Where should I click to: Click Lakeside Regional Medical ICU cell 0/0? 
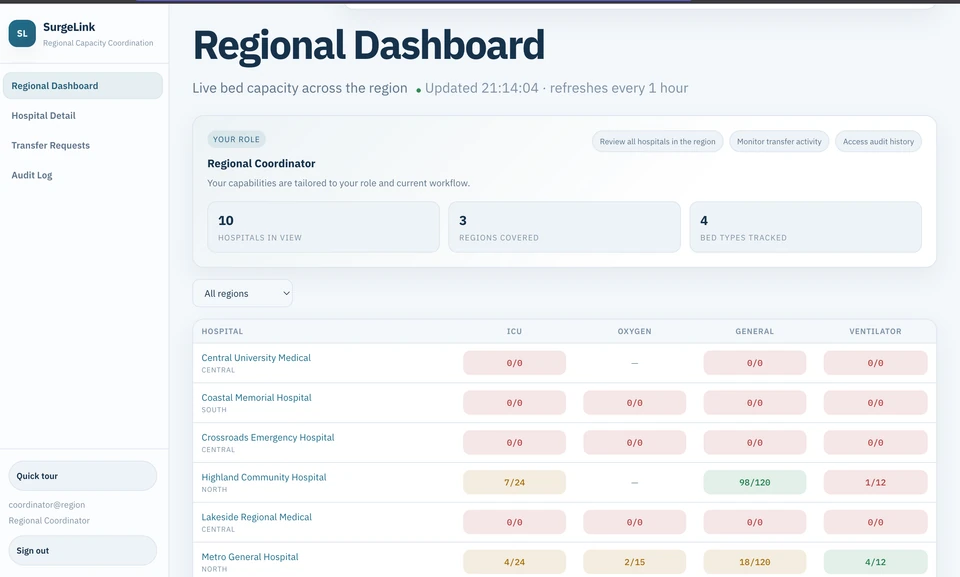point(514,522)
